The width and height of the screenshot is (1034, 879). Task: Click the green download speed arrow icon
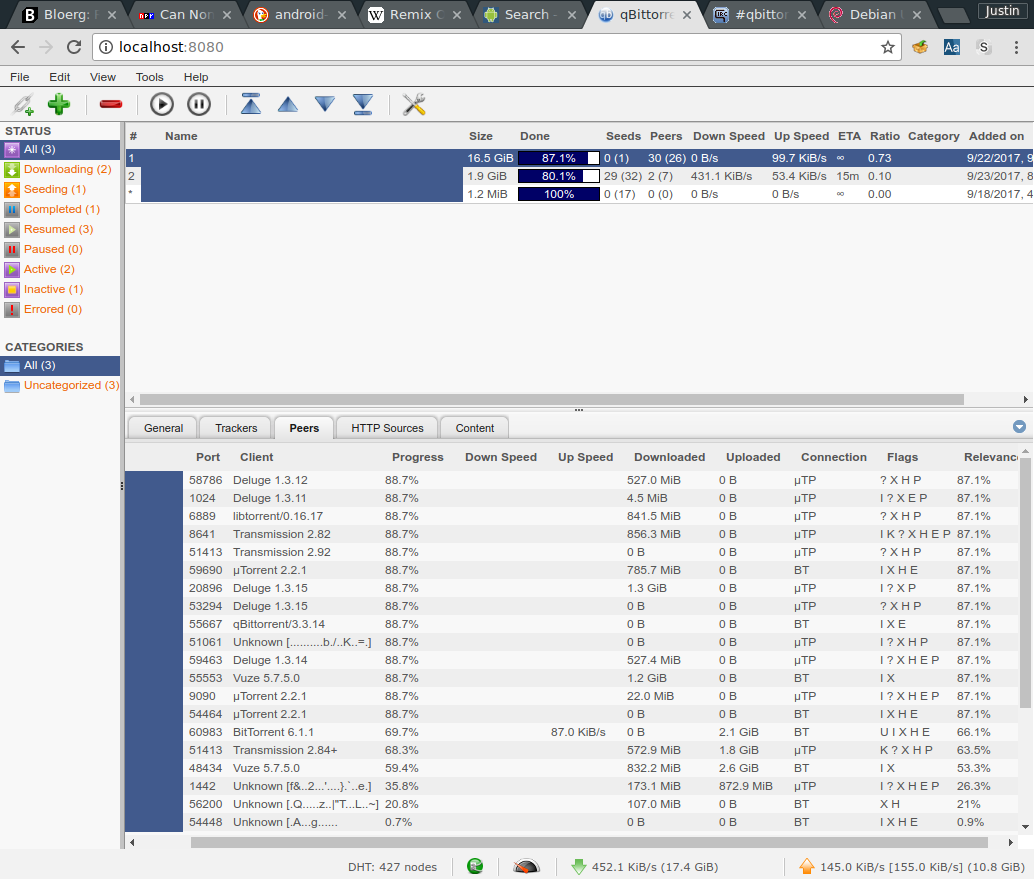578,866
